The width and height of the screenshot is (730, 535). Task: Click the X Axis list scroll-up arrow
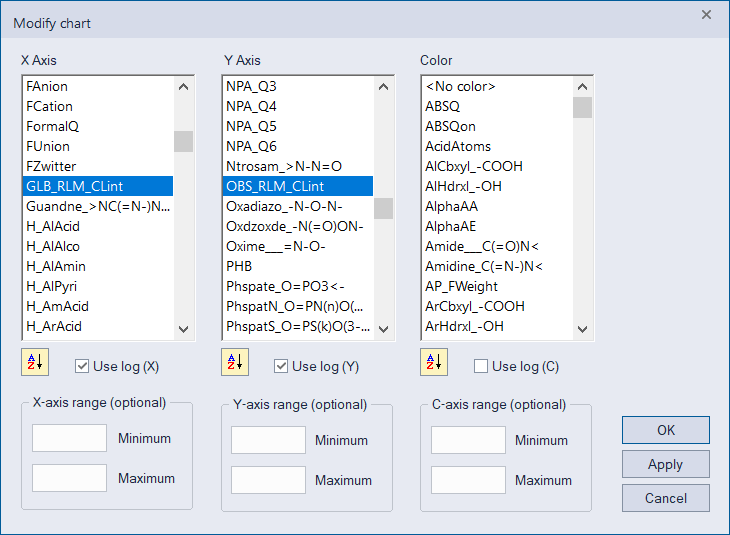pos(183,87)
